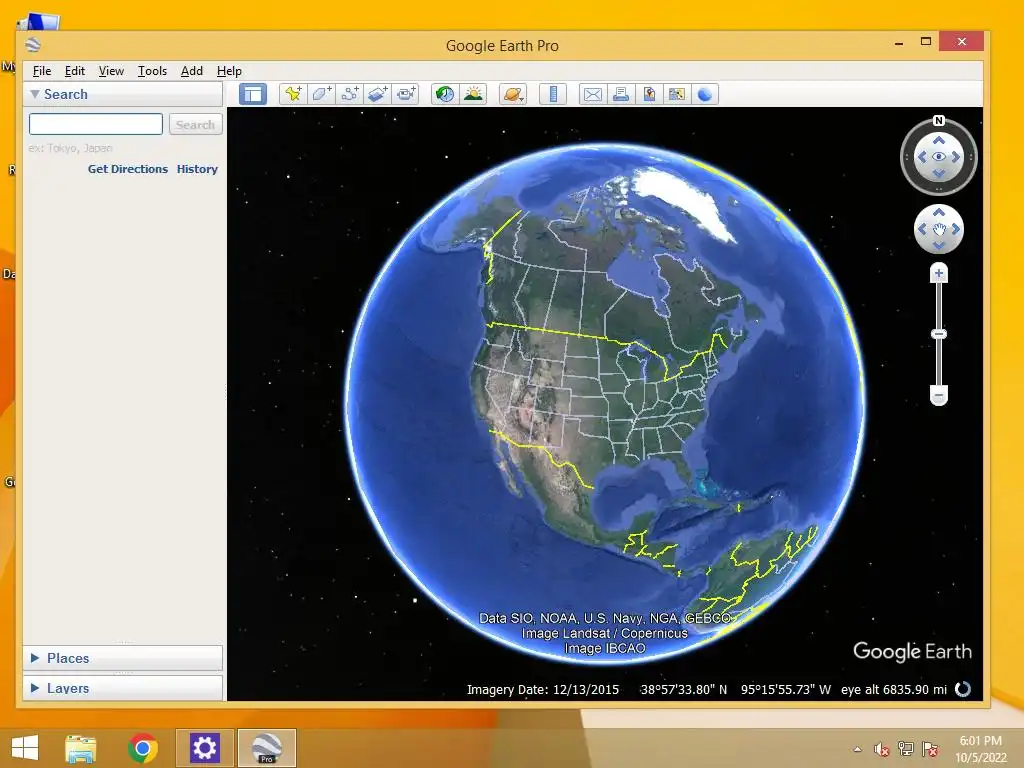Show hidden tray icons arrow
1024x768 pixels.
(x=857, y=750)
